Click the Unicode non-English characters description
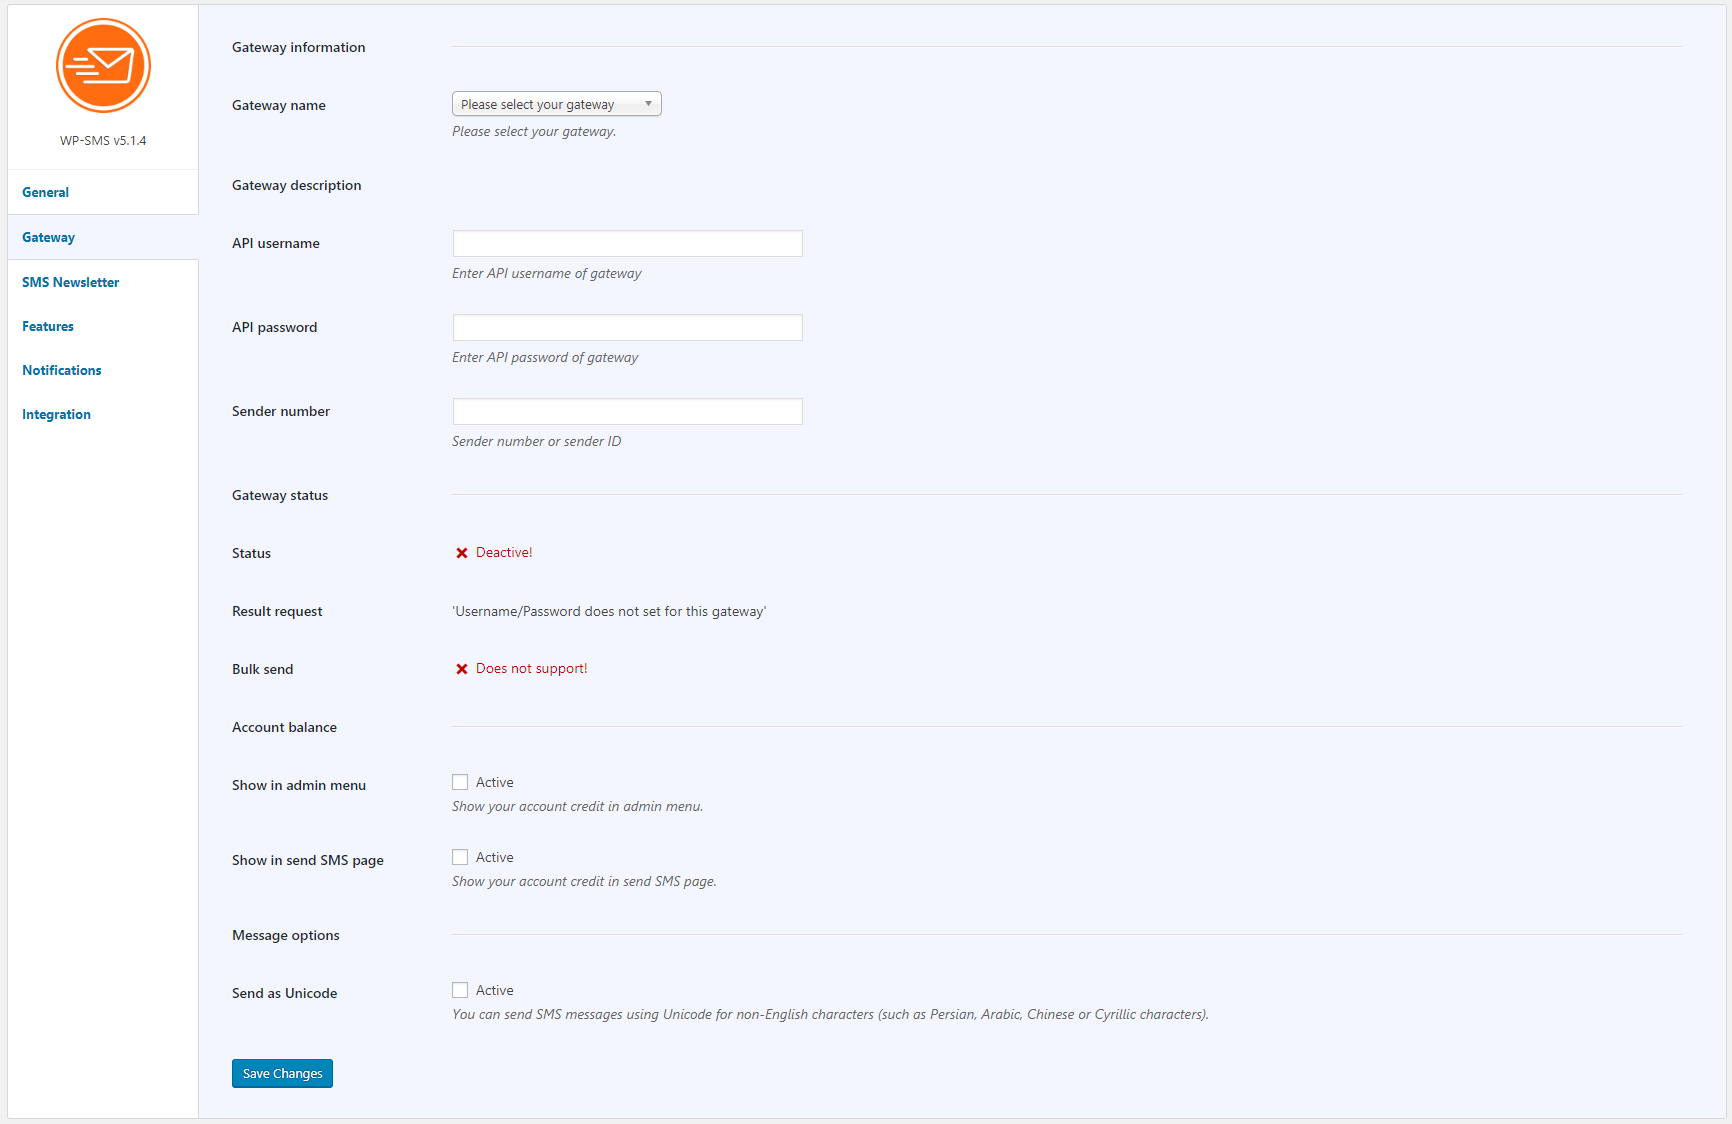Screen dimensions: 1732x1124 pyautogui.click(x=830, y=1014)
